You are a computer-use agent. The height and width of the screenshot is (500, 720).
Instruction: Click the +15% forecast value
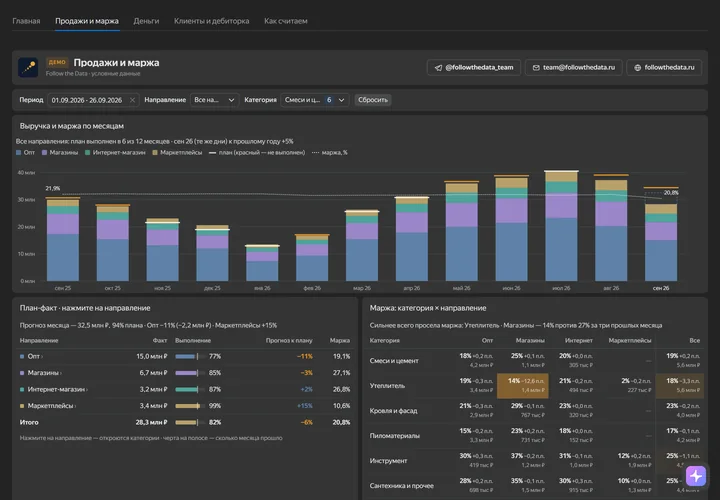[x=305, y=406]
